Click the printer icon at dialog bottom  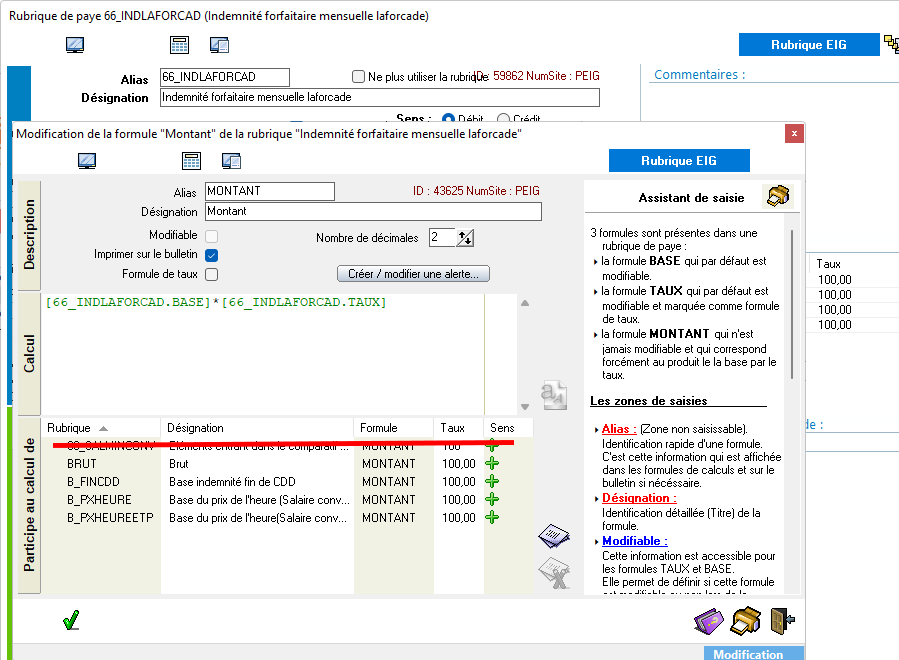pyautogui.click(x=745, y=621)
